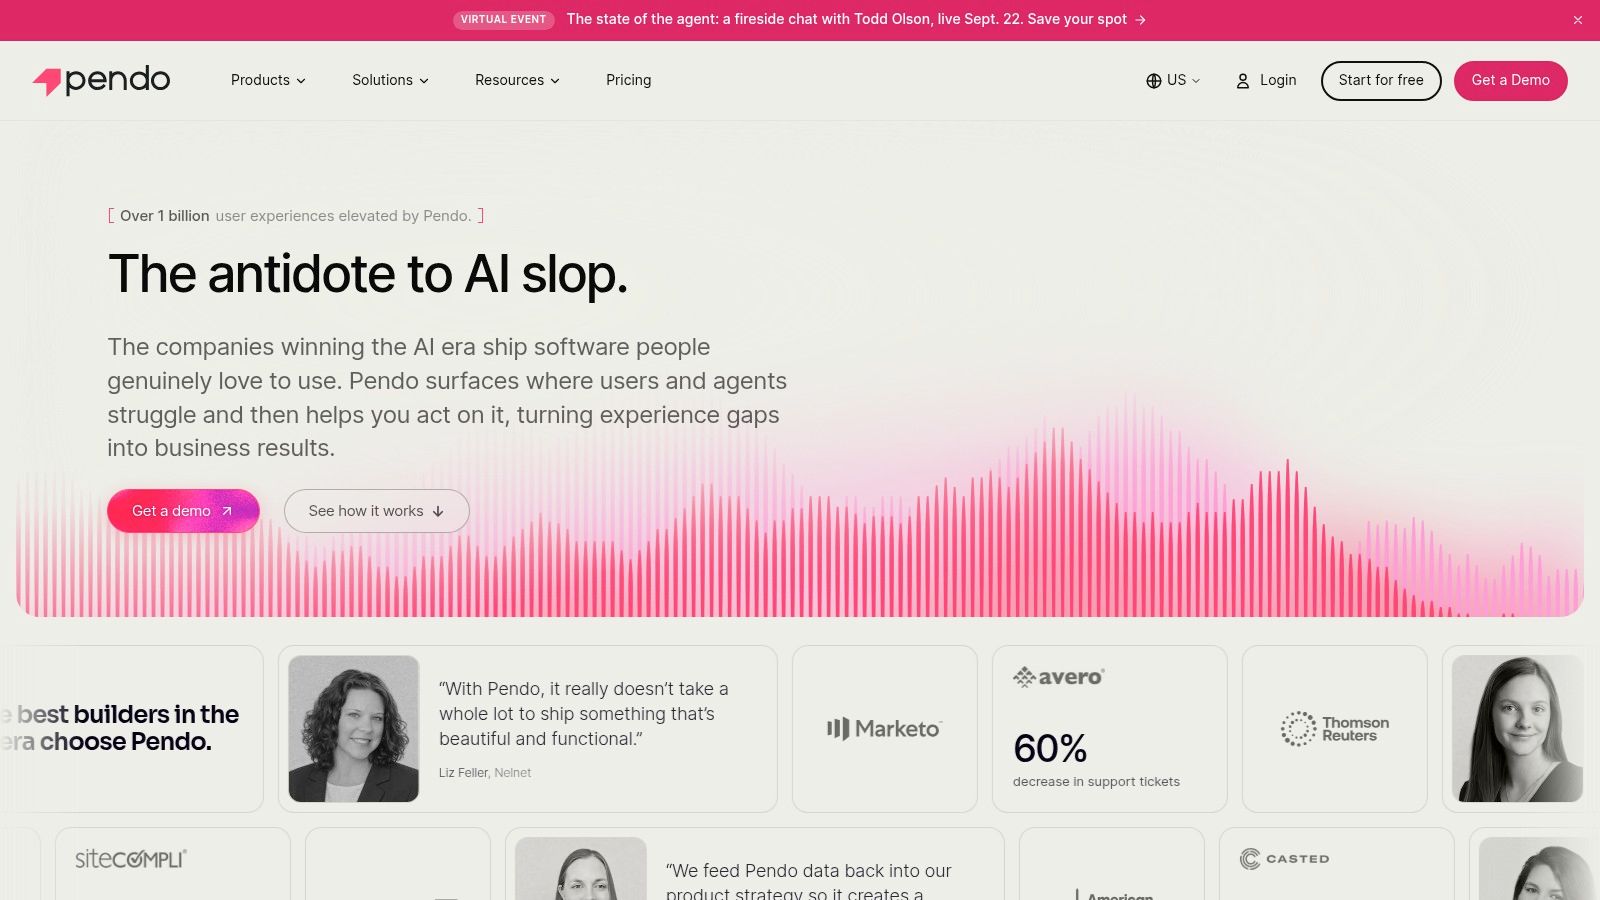
Task: Click the globe icon for region selection
Action: pos(1154,81)
